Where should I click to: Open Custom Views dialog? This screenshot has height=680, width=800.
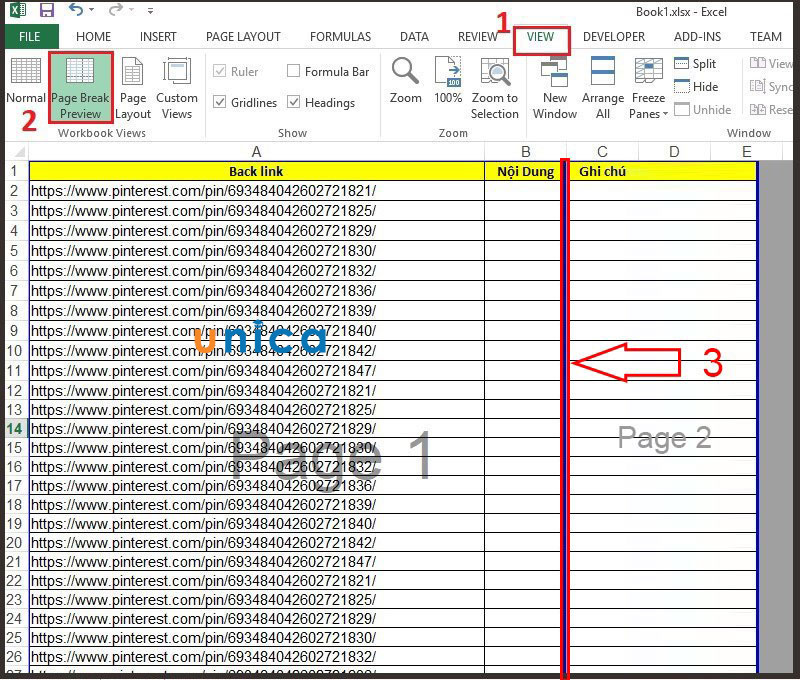click(177, 88)
